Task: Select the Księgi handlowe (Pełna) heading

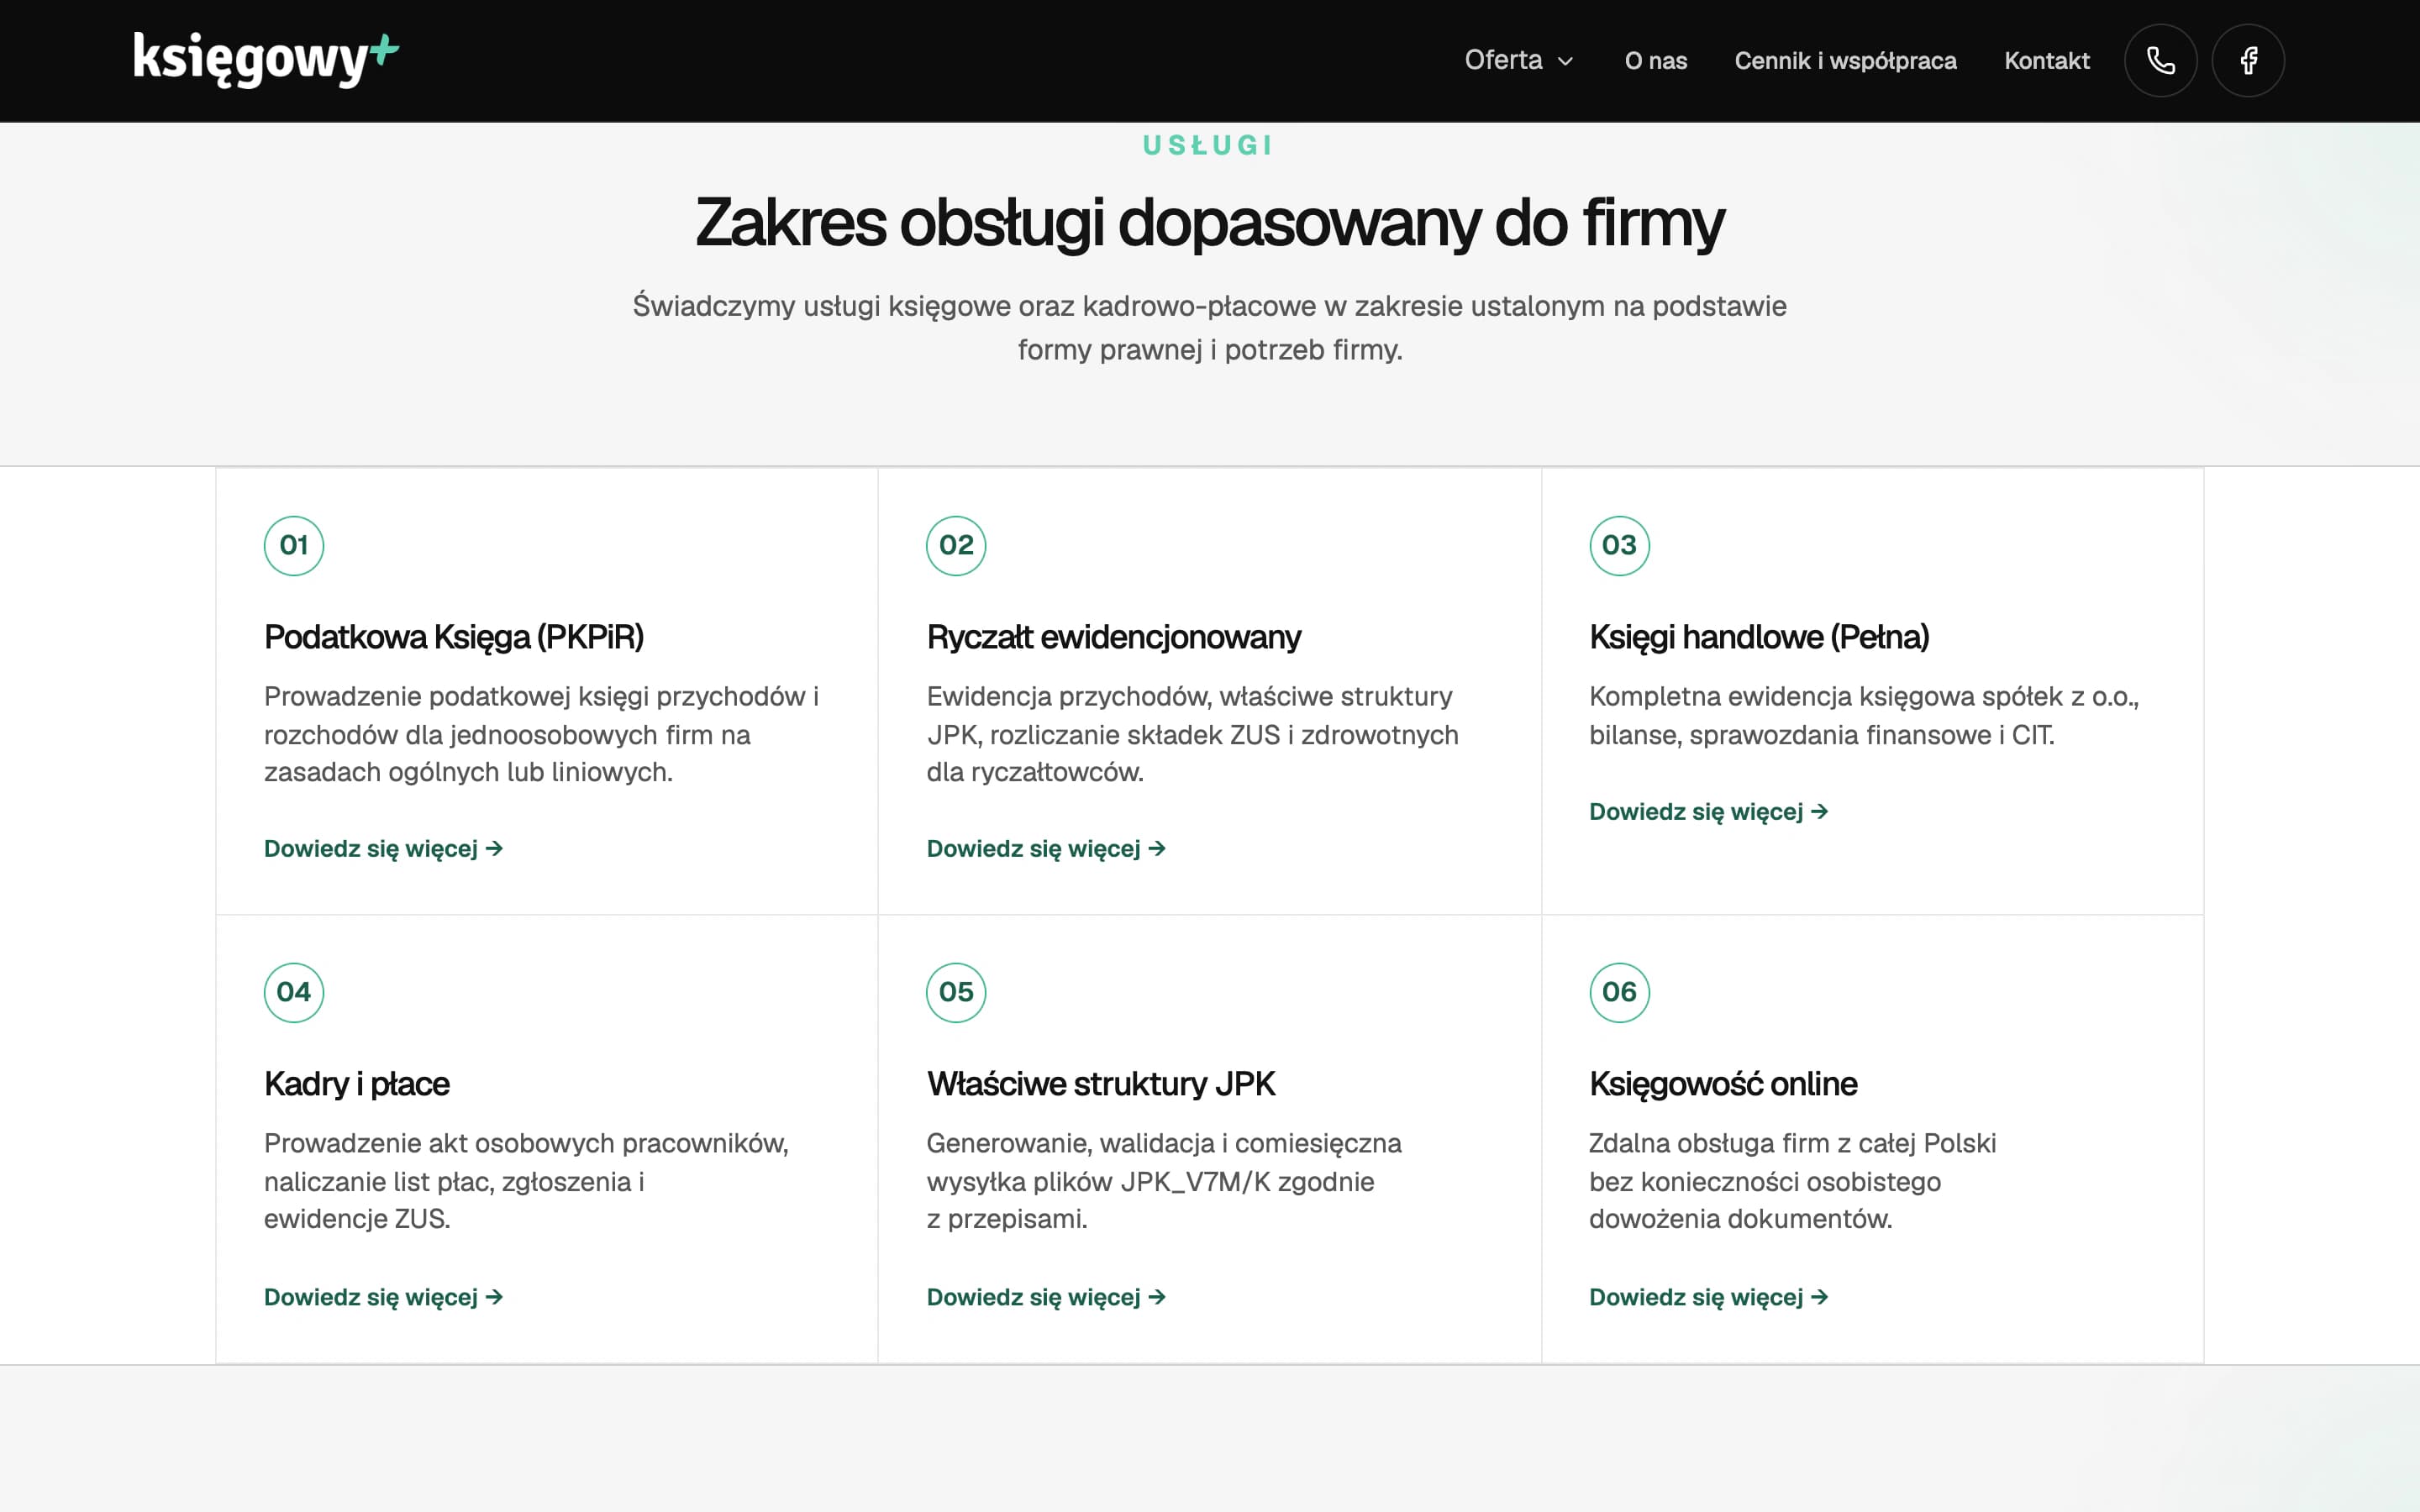Action: (1759, 637)
